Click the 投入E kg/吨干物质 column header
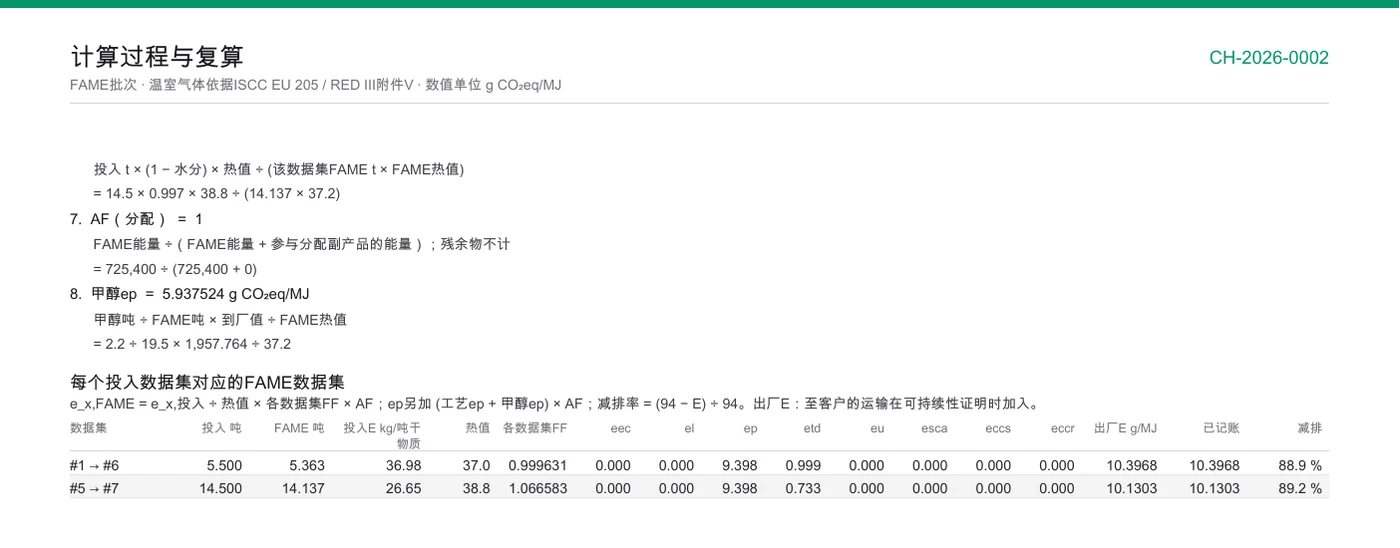This screenshot has height=548, width=1400. 382,435
